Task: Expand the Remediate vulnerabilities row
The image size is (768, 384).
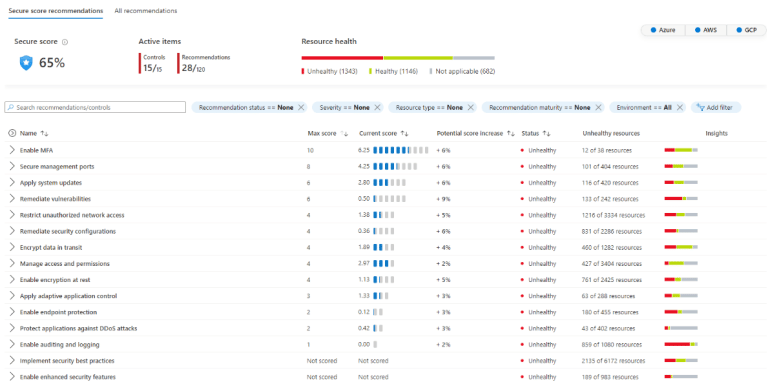Action: click(12, 199)
